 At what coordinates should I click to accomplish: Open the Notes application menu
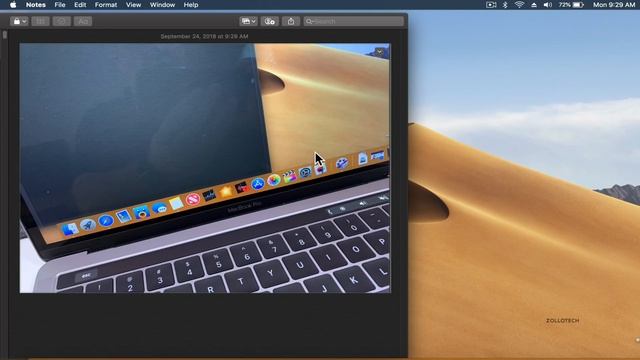(36, 5)
